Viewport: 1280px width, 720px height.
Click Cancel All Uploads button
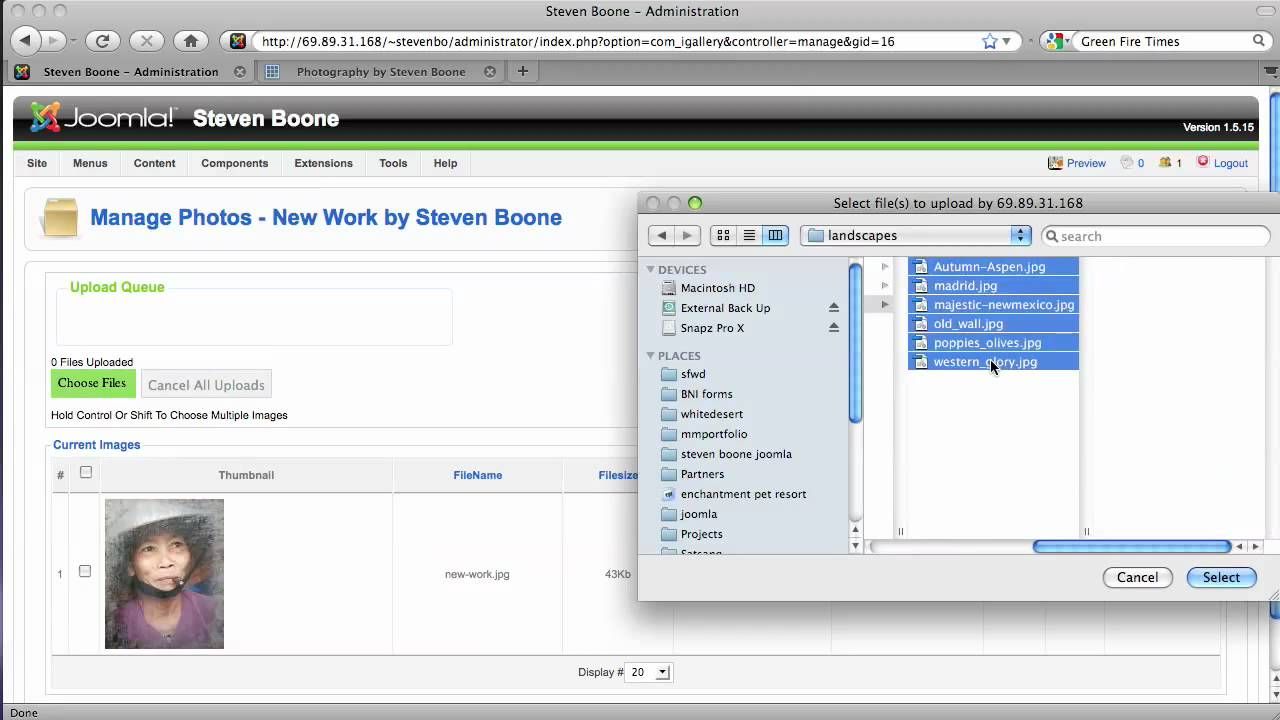[206, 385]
